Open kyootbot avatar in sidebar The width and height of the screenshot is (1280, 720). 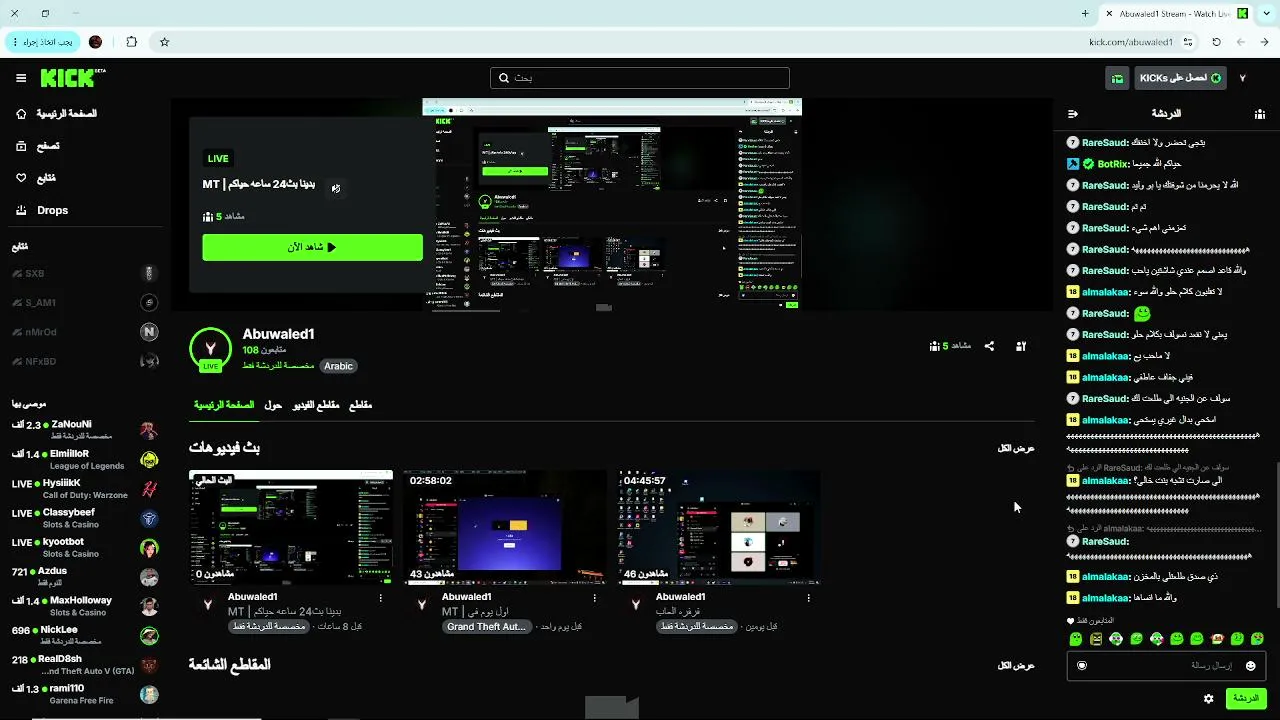149,548
